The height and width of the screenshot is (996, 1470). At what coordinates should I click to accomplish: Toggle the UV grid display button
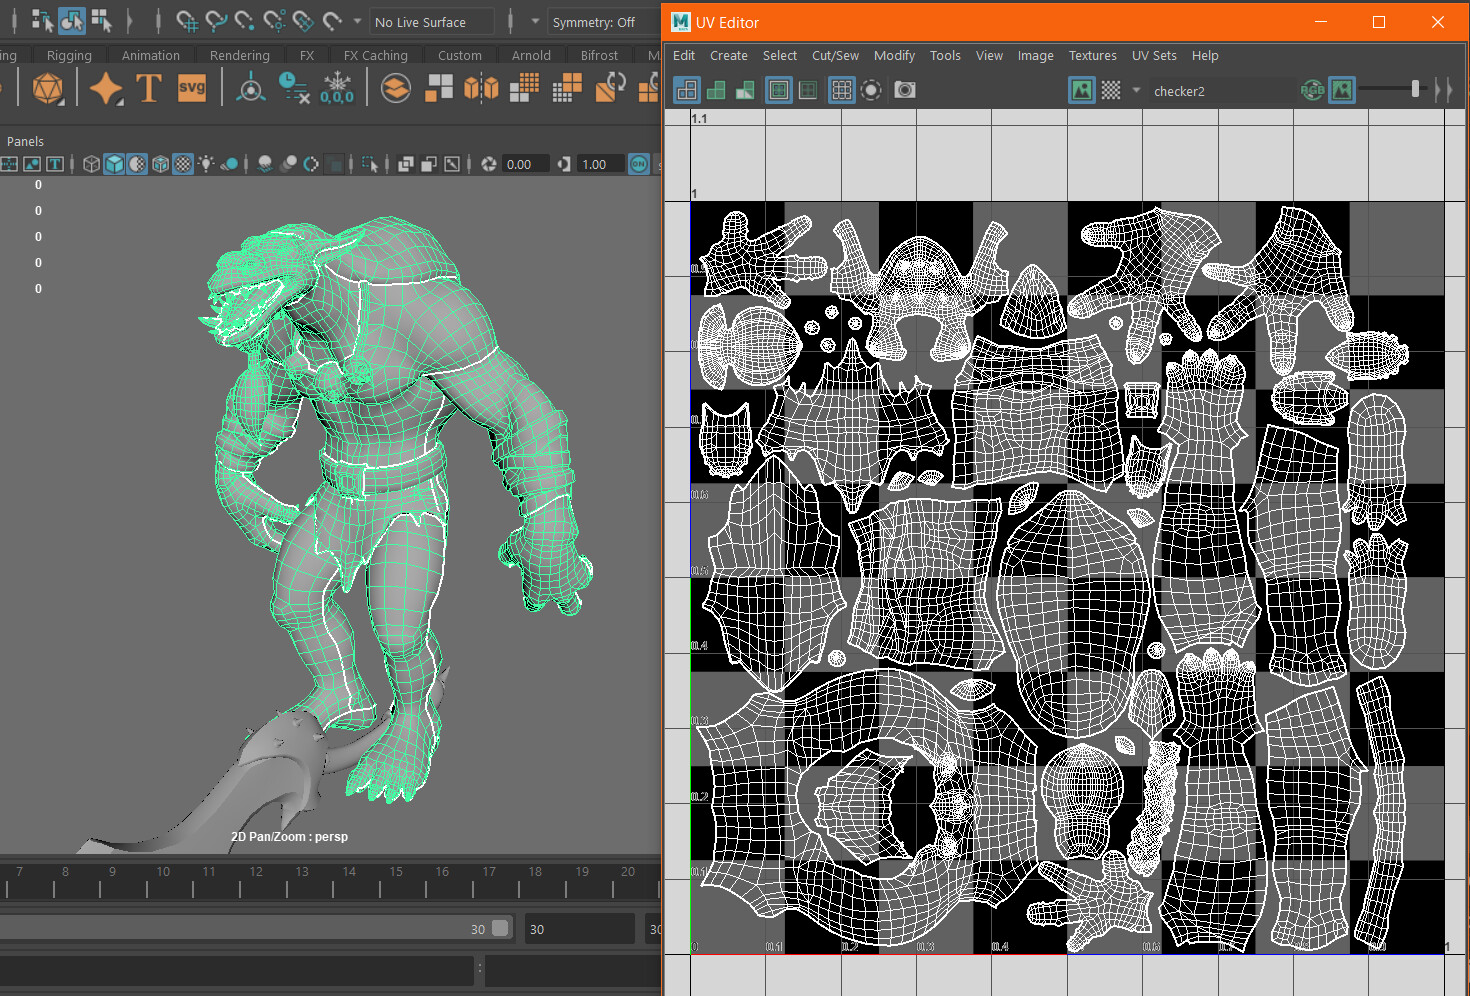click(x=842, y=90)
